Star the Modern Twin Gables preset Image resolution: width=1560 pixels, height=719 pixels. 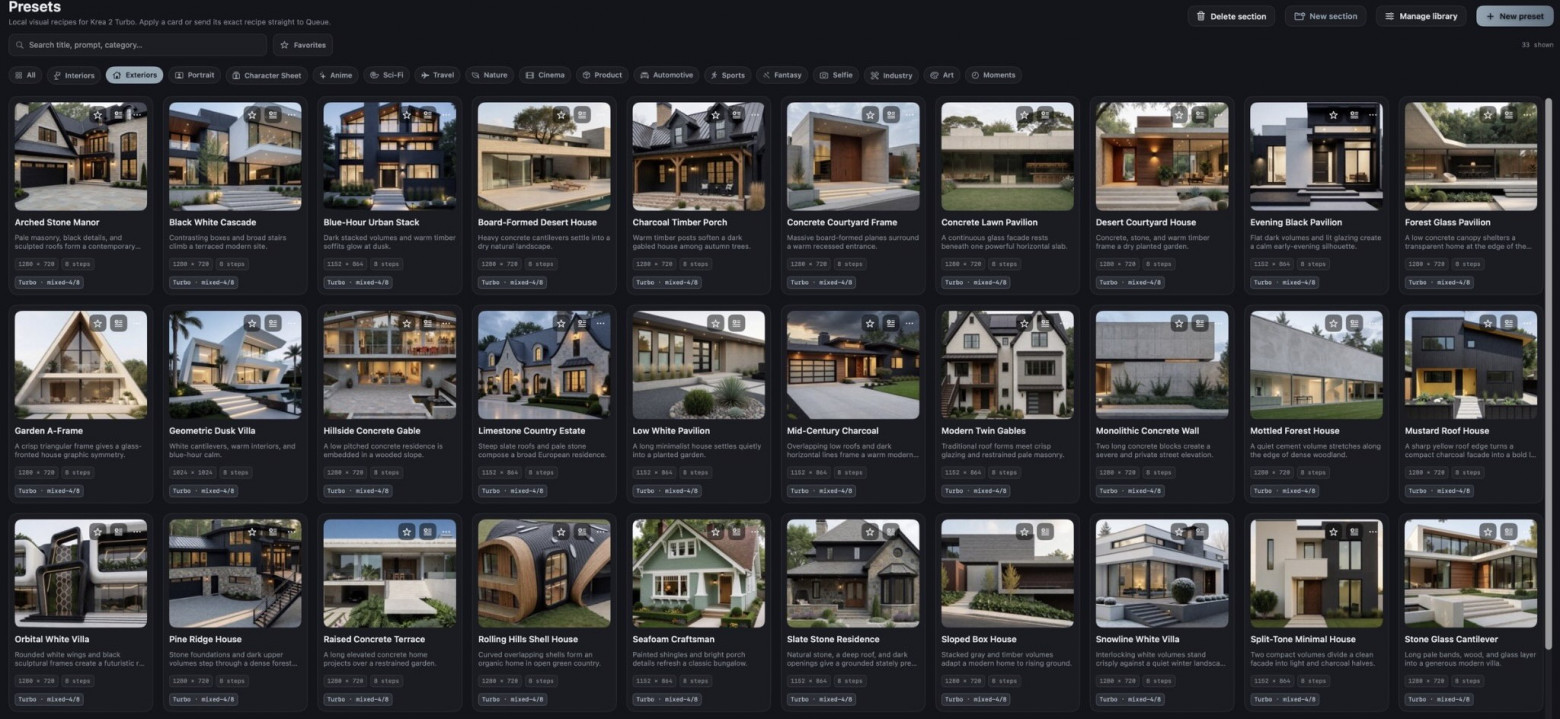(1025, 323)
